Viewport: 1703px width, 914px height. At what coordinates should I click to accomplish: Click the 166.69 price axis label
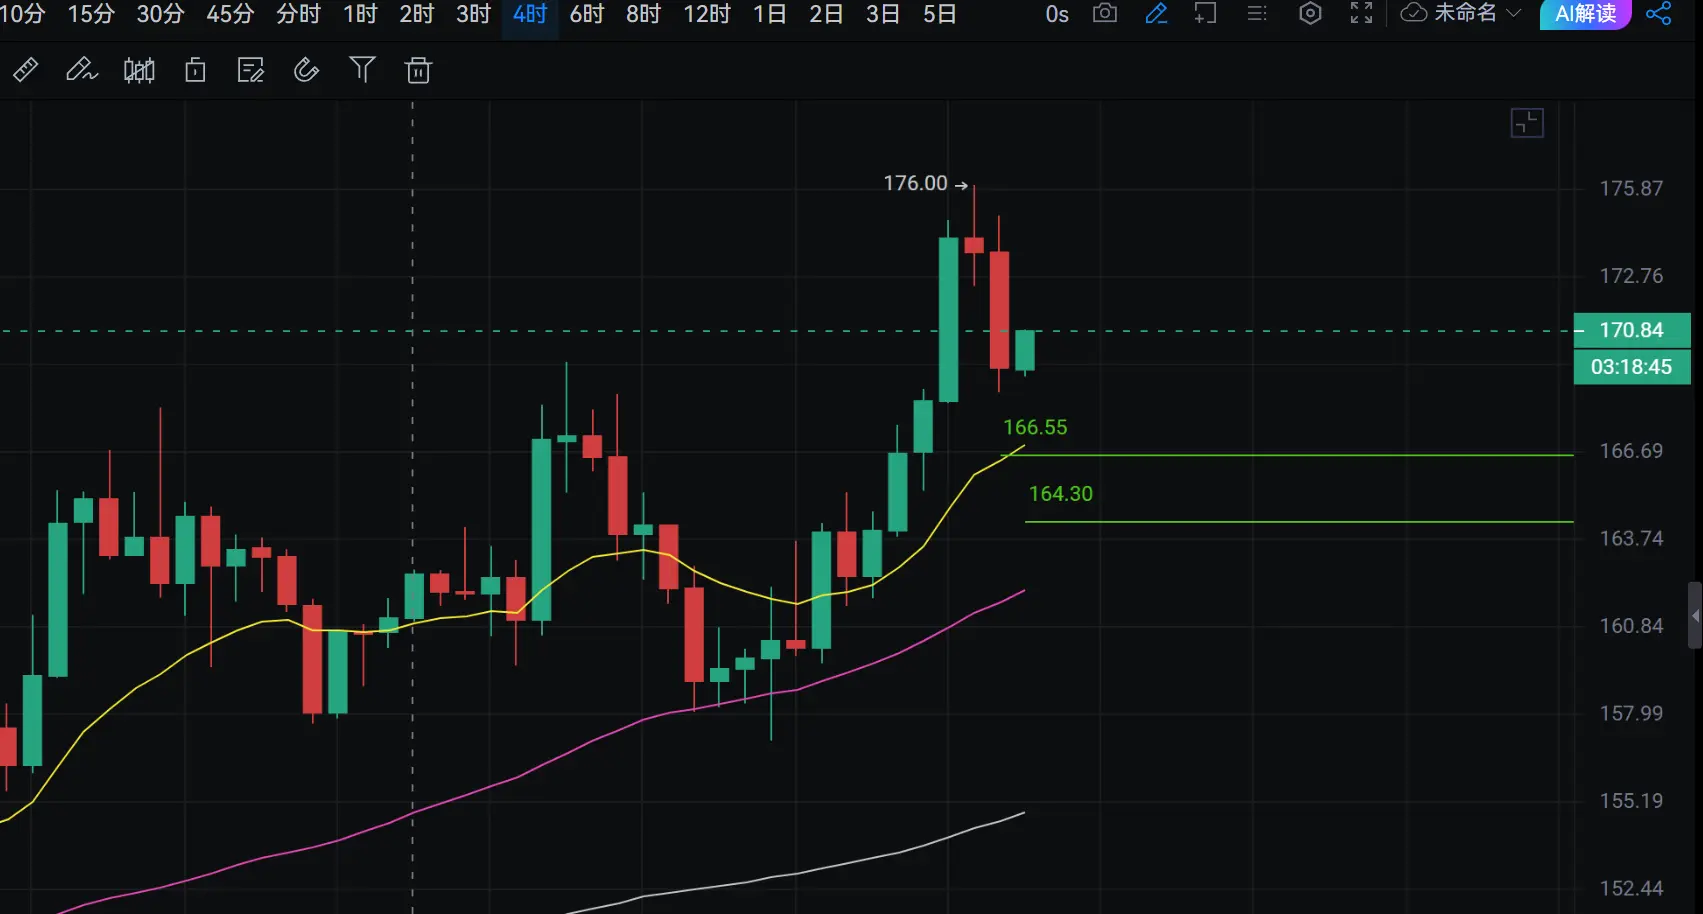(1631, 451)
